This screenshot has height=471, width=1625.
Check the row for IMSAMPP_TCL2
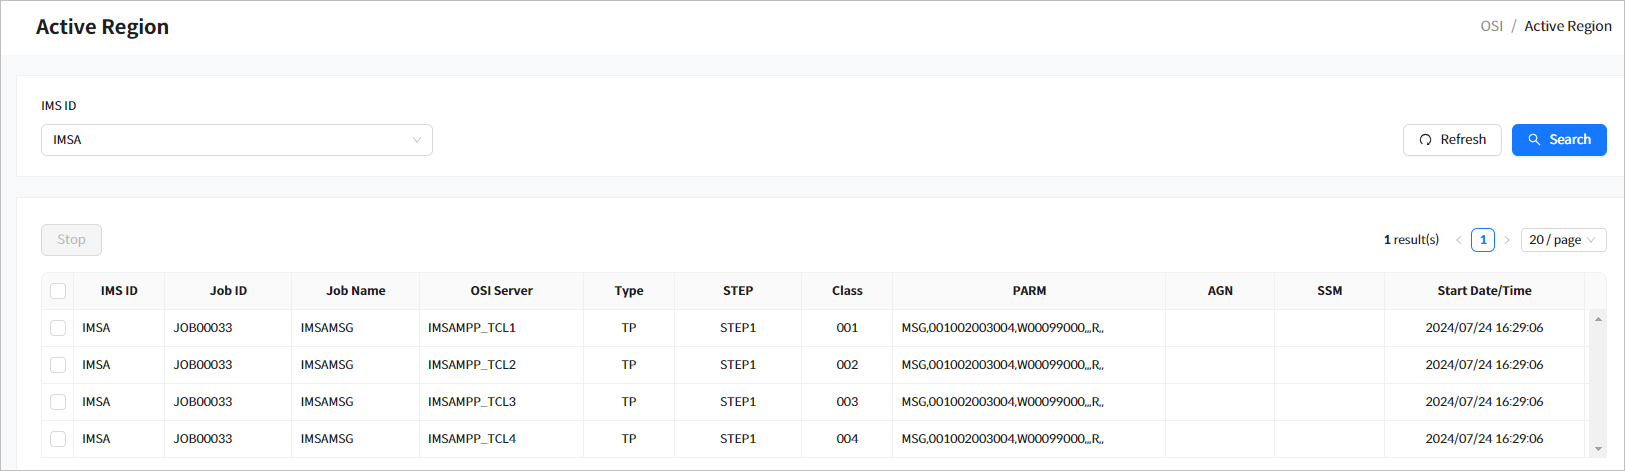(58, 365)
